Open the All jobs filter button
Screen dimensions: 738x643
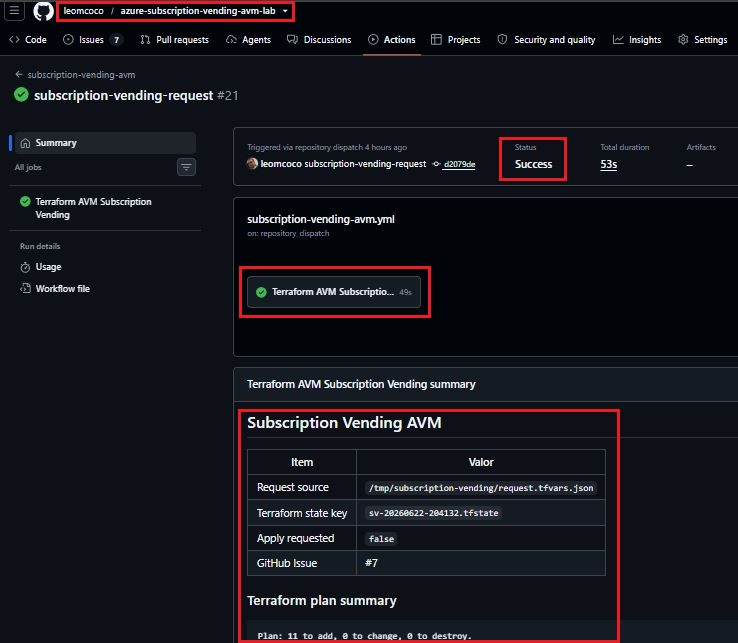[x=186, y=167]
